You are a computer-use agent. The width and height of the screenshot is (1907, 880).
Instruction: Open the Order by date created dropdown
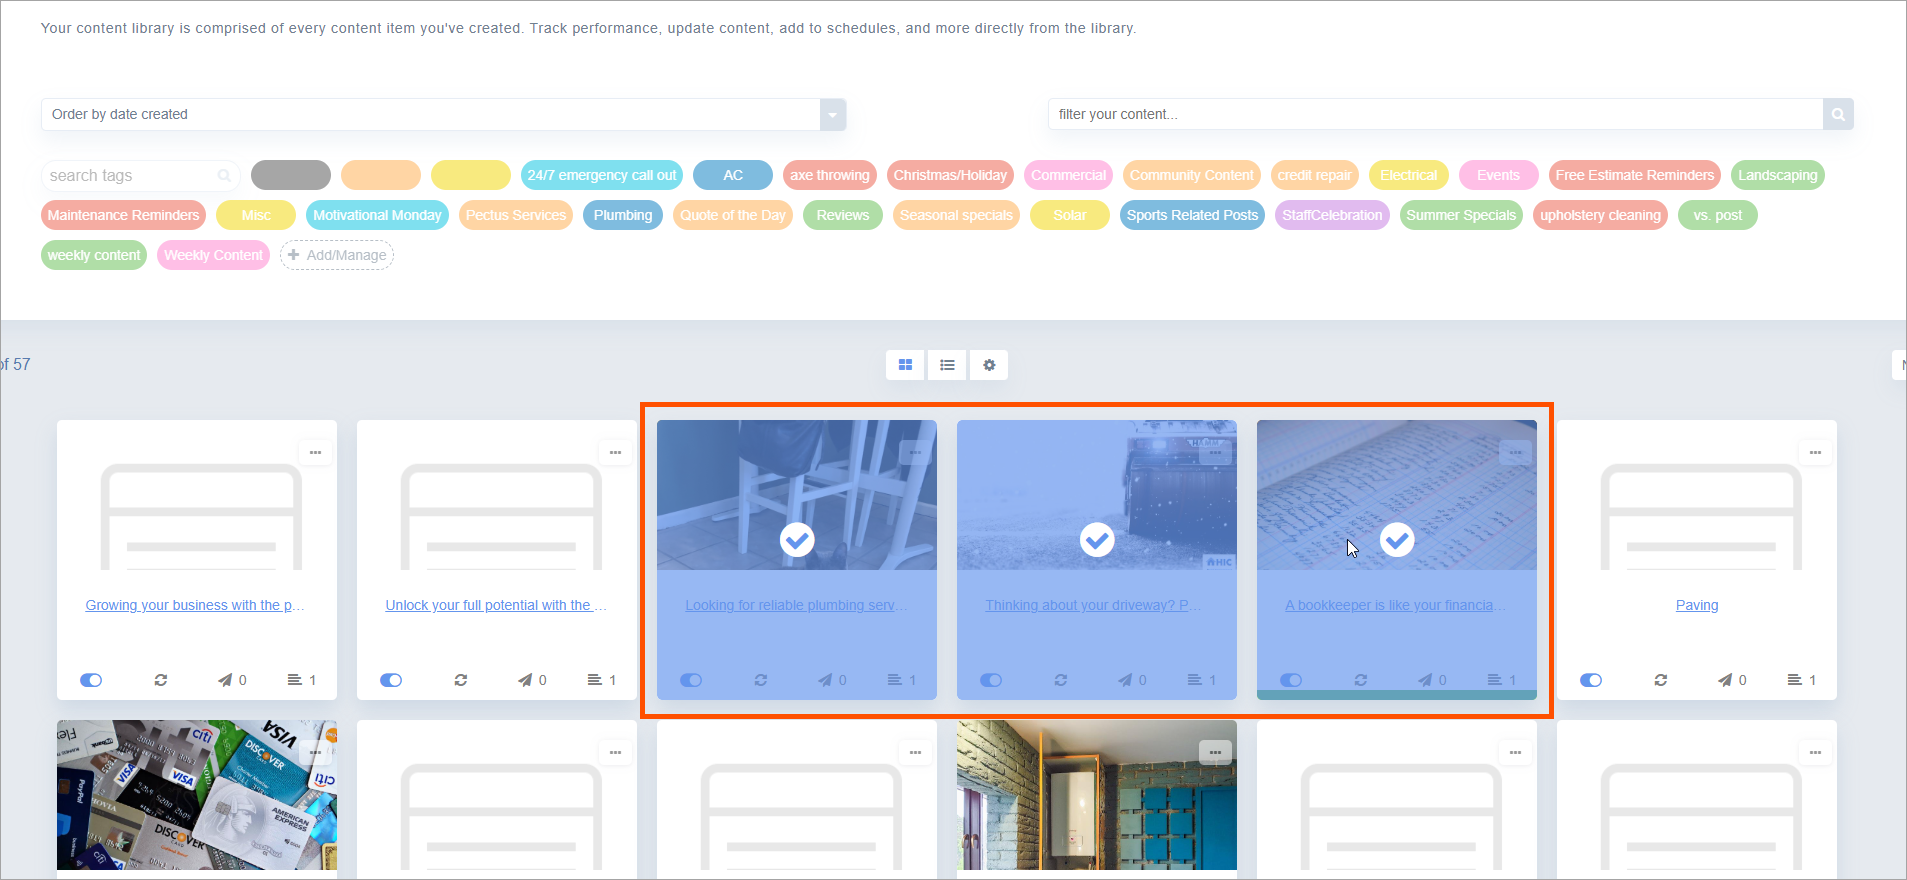pyautogui.click(x=833, y=114)
